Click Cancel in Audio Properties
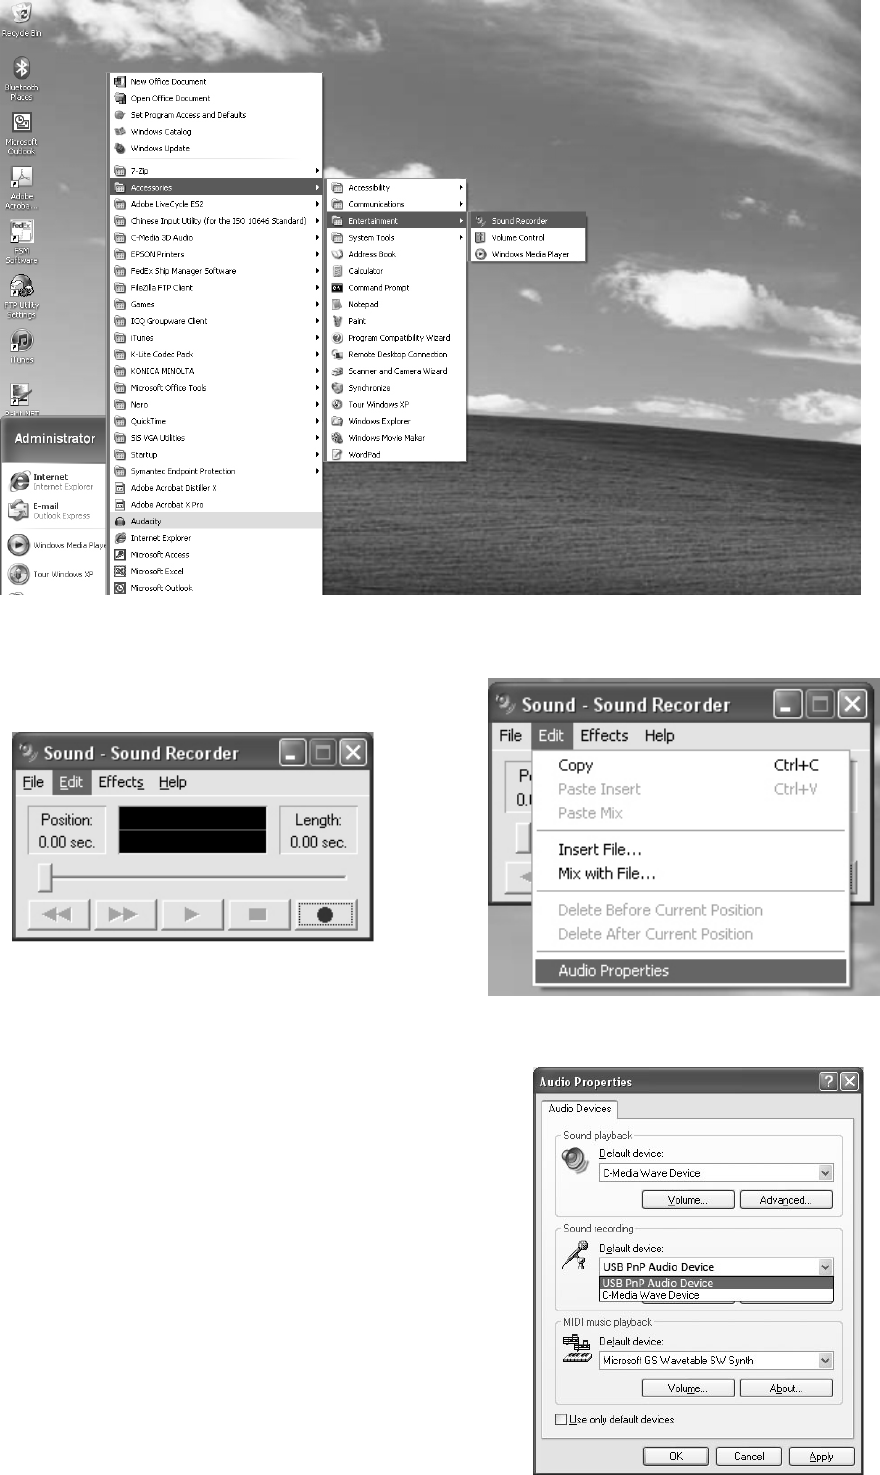The height and width of the screenshot is (1475, 880). (749, 1456)
